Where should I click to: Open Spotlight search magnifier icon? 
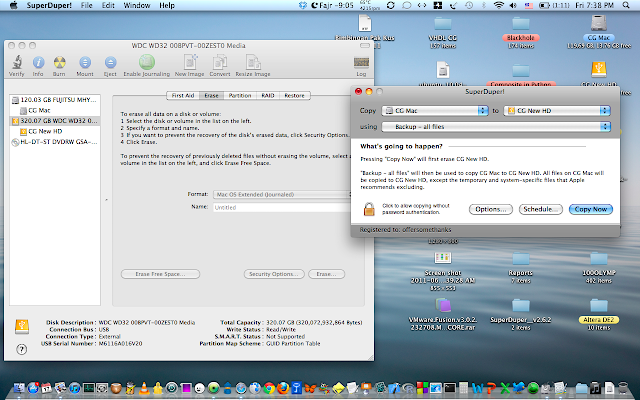coord(626,5)
